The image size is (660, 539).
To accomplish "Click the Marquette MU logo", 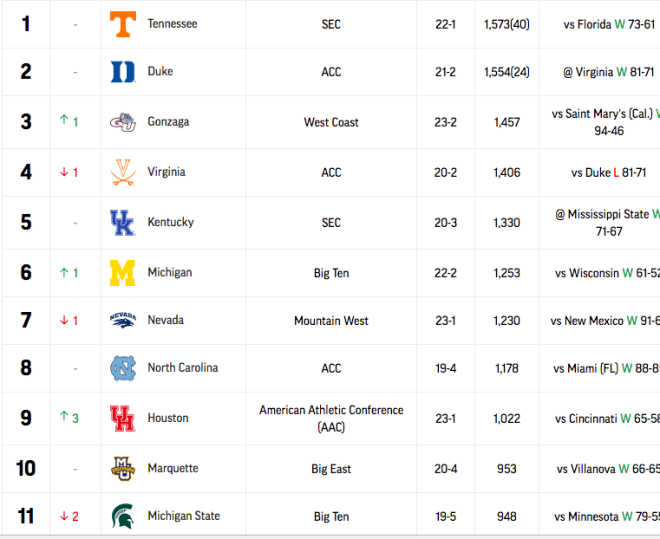I will [x=123, y=469].
